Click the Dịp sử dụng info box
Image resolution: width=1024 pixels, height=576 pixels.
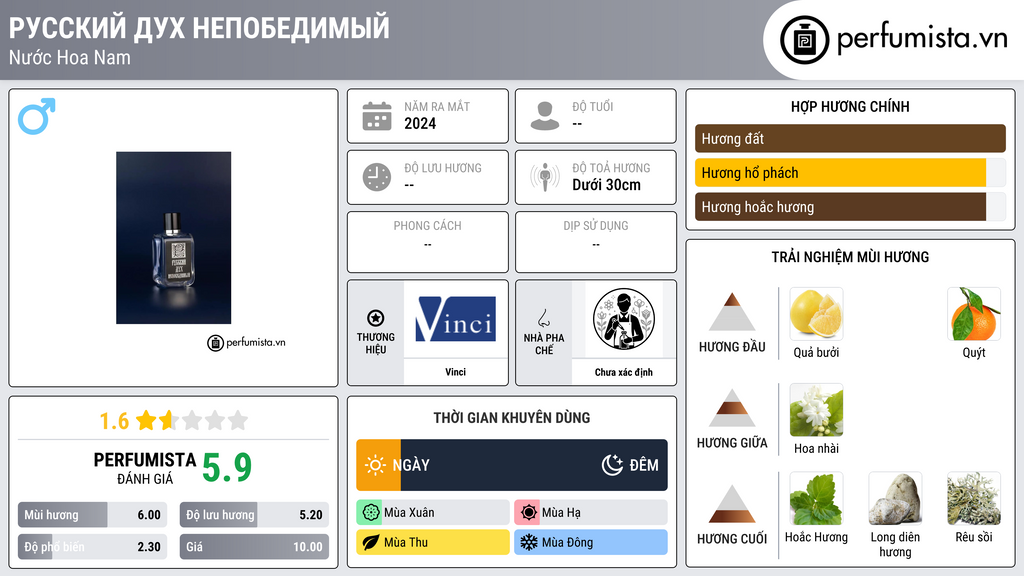tap(596, 242)
